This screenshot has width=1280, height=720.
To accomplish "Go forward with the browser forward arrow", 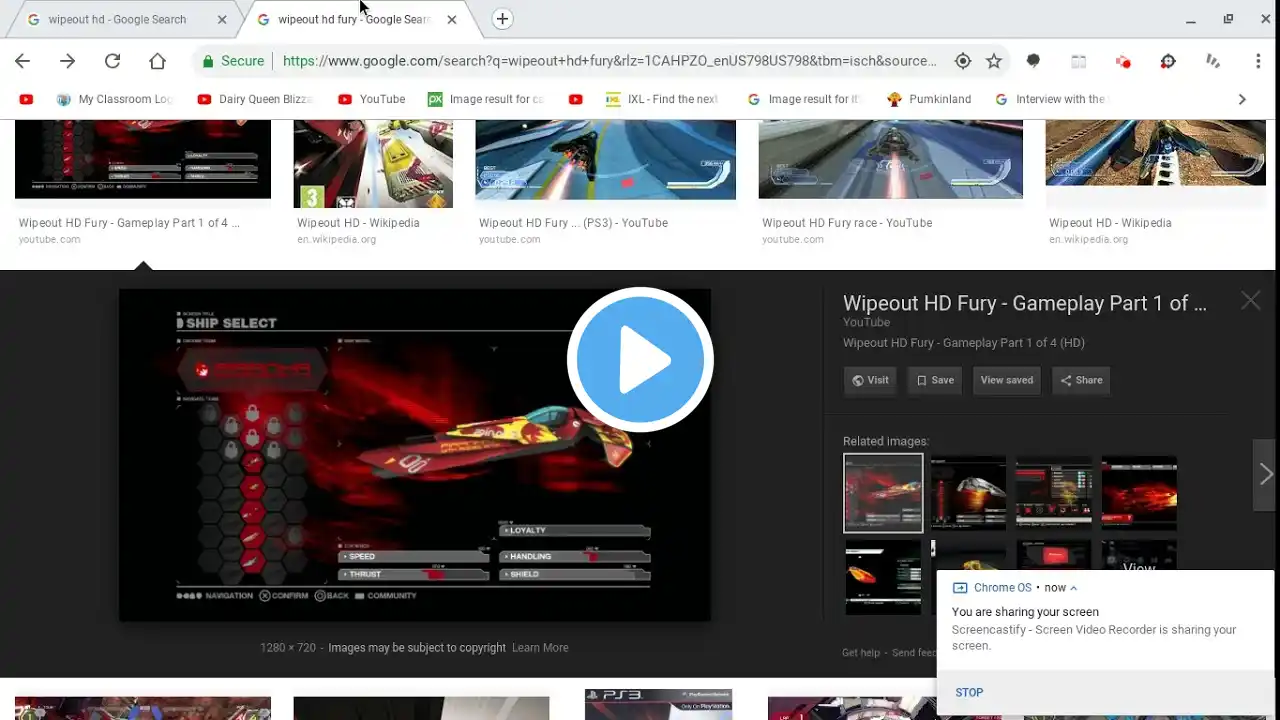I will 67,61.
